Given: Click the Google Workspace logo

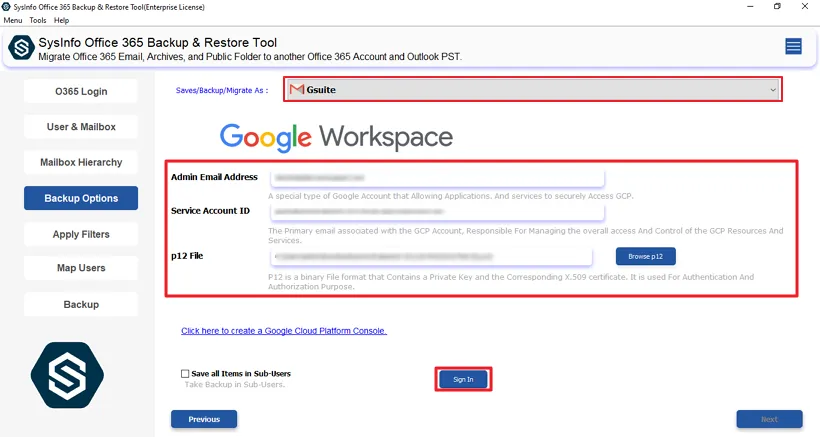Looking at the screenshot, I should click(x=336, y=137).
